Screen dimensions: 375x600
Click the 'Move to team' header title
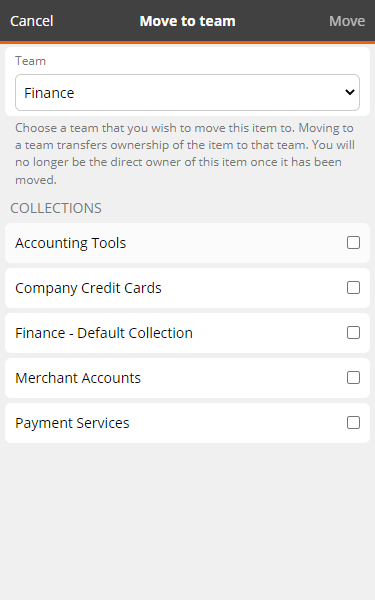pyautogui.click(x=188, y=21)
